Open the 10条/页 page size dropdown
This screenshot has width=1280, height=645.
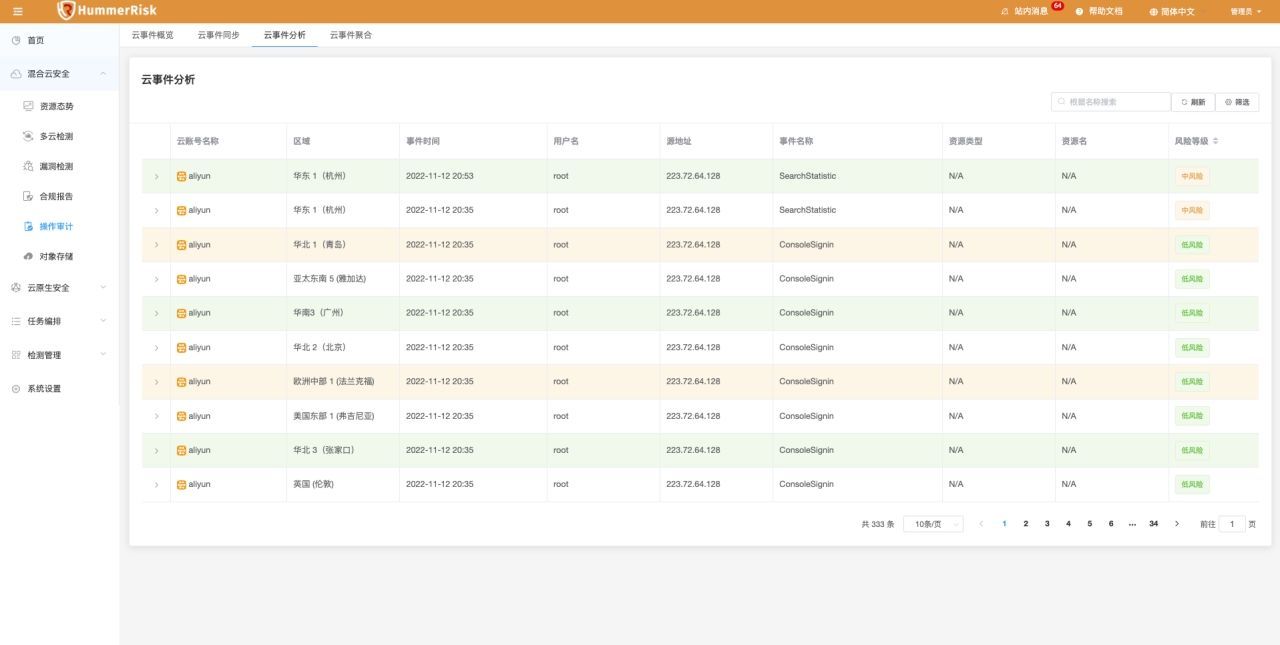pyautogui.click(x=933, y=524)
